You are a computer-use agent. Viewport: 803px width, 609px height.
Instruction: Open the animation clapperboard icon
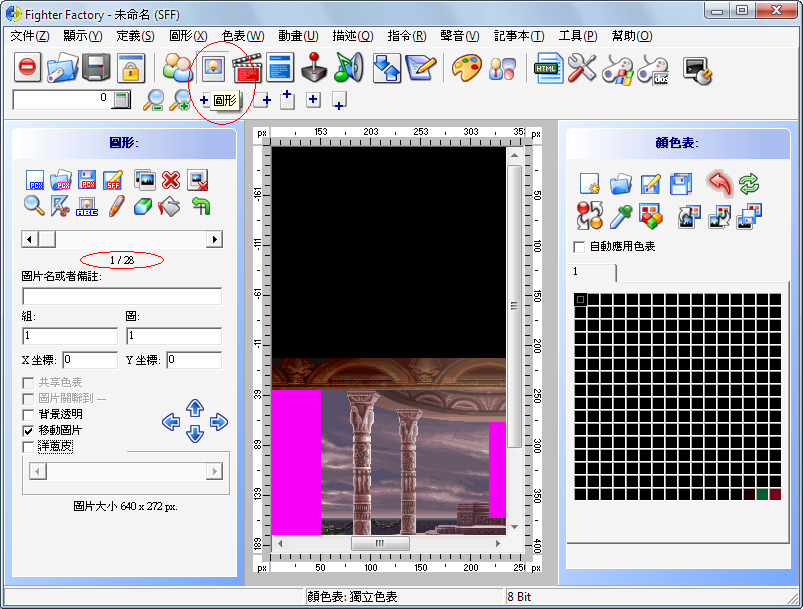tap(247, 68)
